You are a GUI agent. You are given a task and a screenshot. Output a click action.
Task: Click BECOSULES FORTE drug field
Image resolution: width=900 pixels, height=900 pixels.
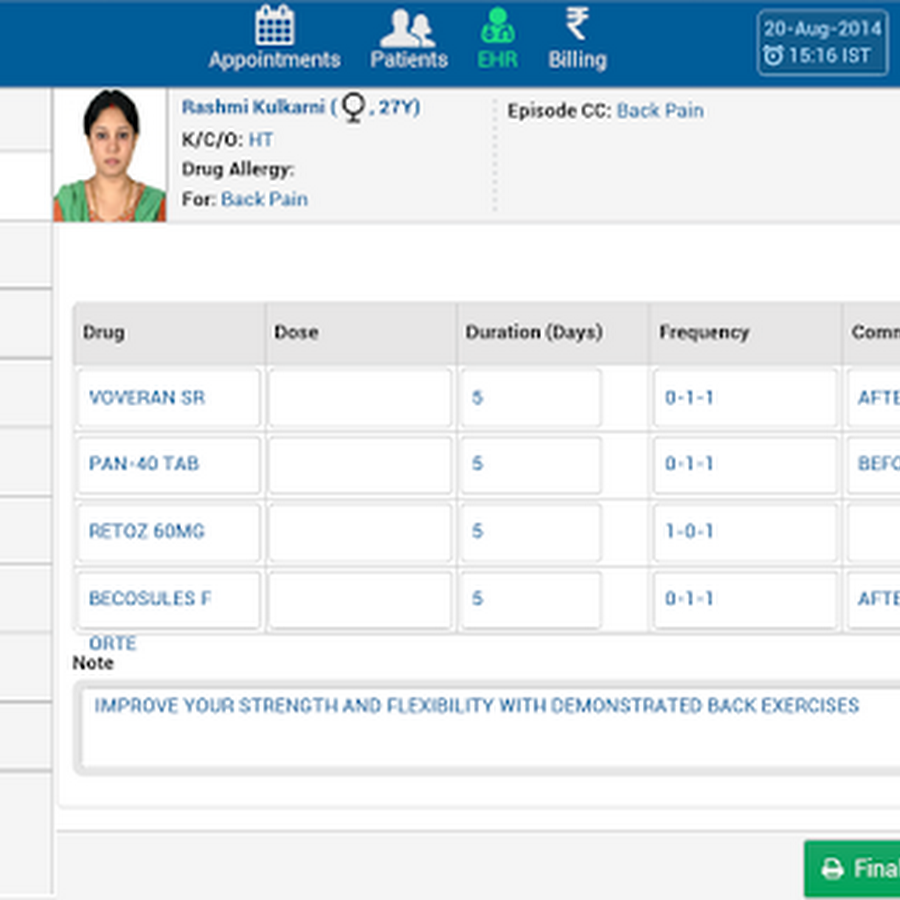click(169, 599)
